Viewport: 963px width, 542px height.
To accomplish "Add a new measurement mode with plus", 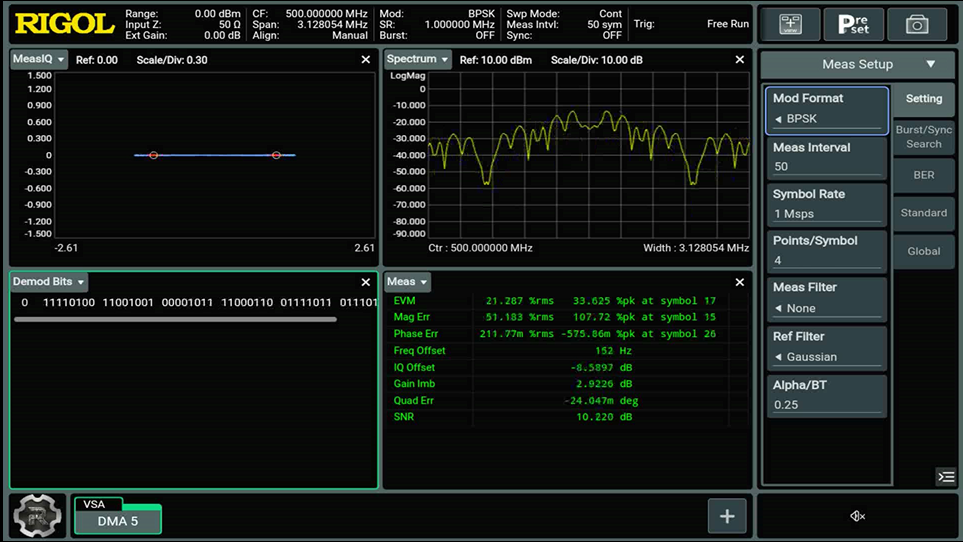I will point(727,516).
